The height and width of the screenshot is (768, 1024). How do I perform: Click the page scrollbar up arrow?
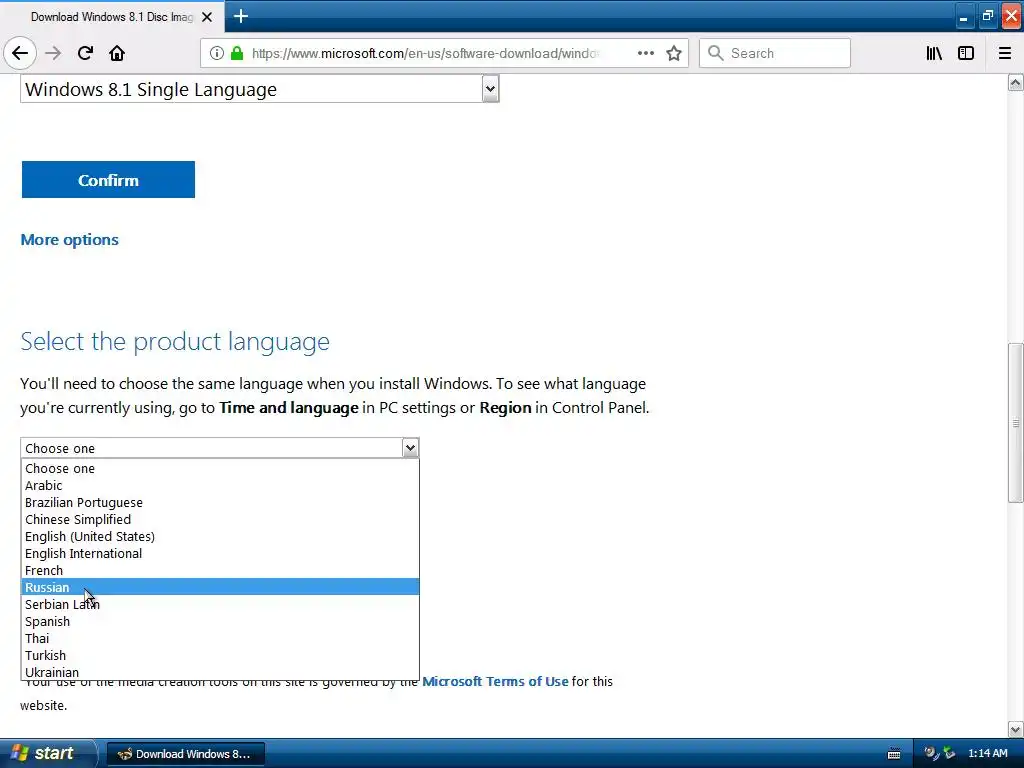[1016, 82]
